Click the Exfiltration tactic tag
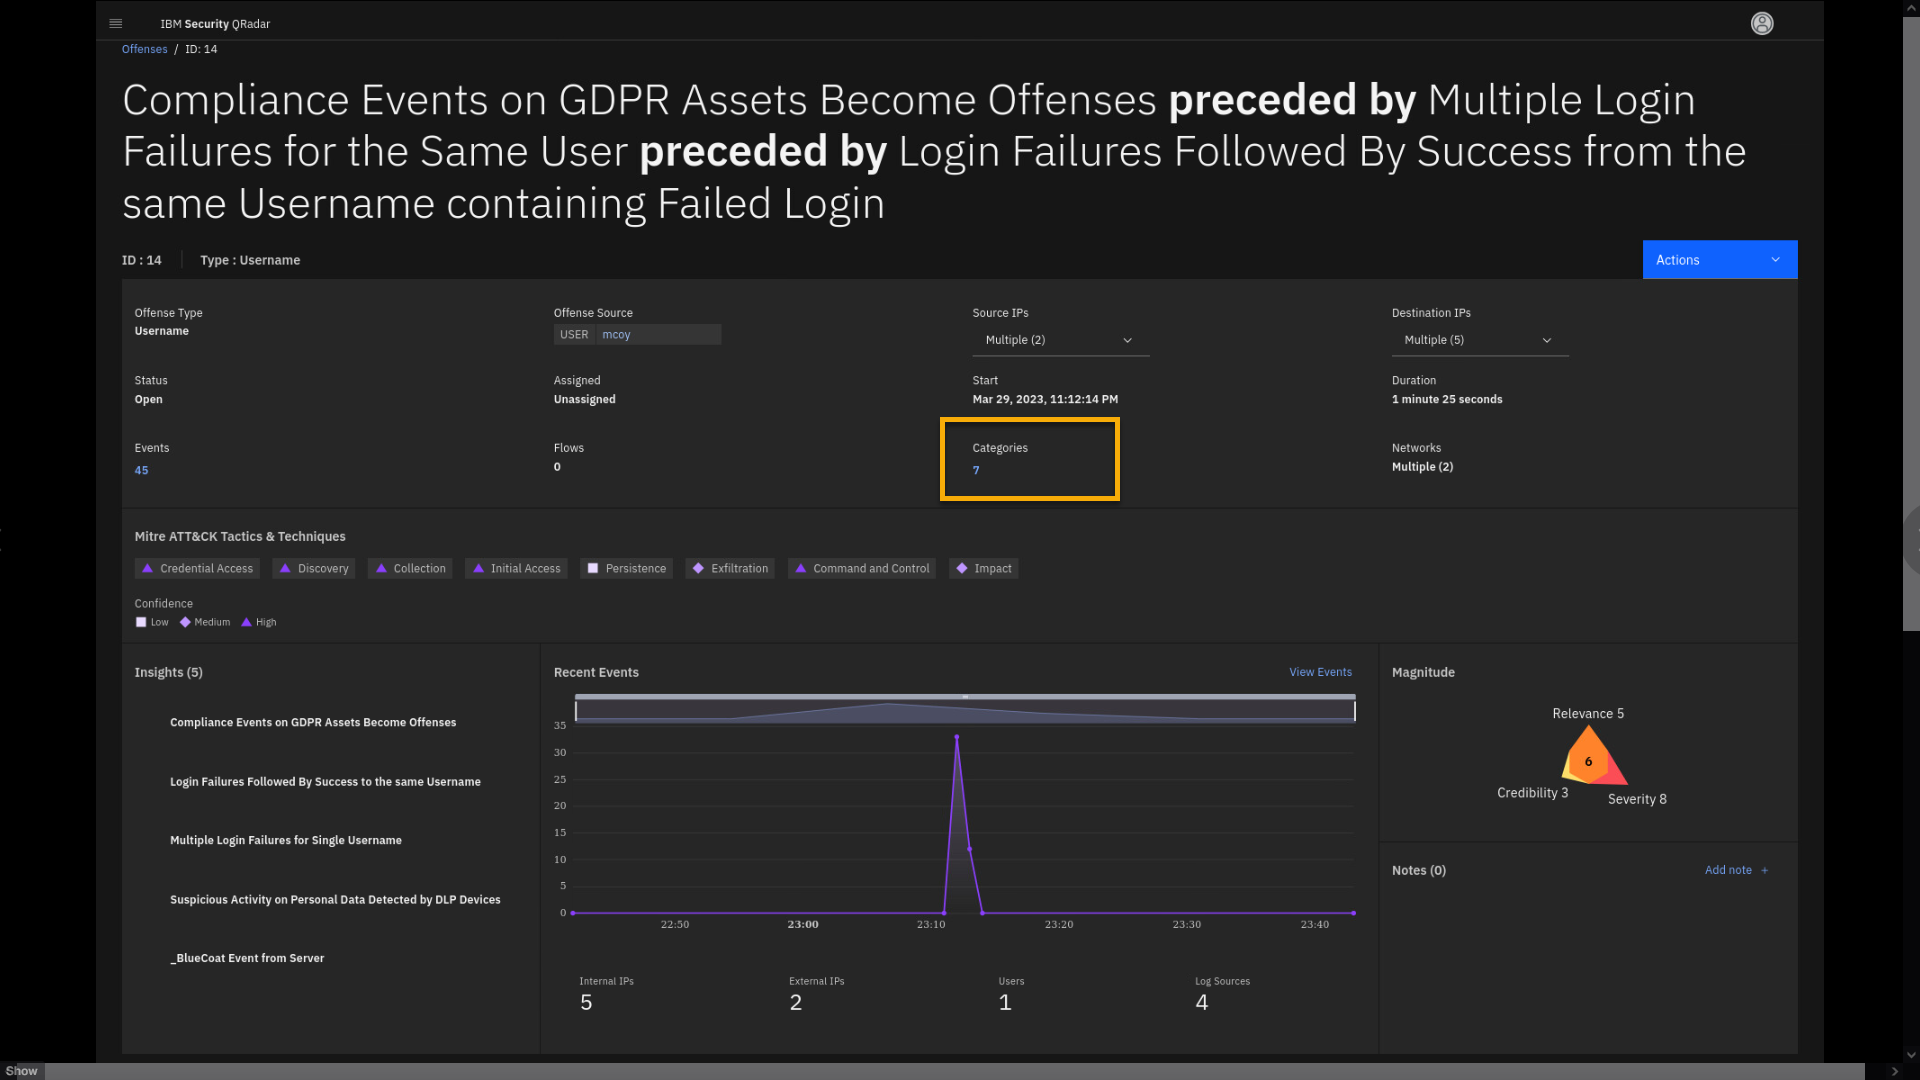 pyautogui.click(x=730, y=568)
